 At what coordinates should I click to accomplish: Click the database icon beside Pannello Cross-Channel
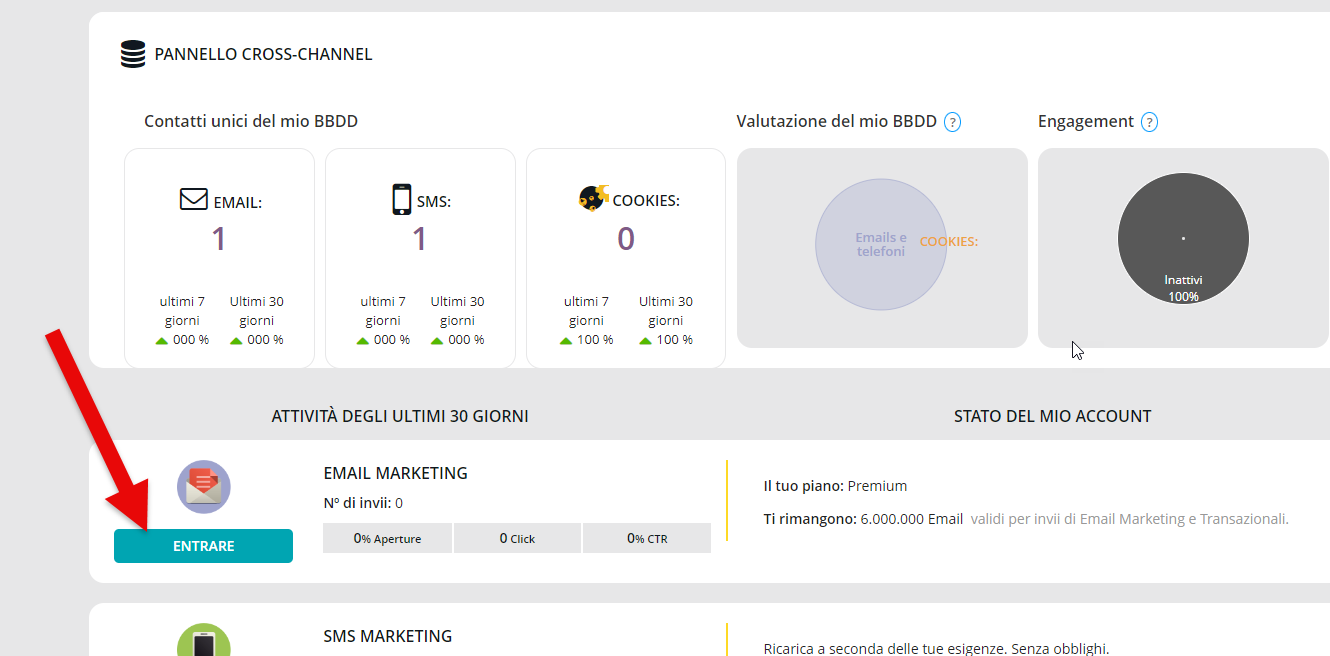coord(132,54)
